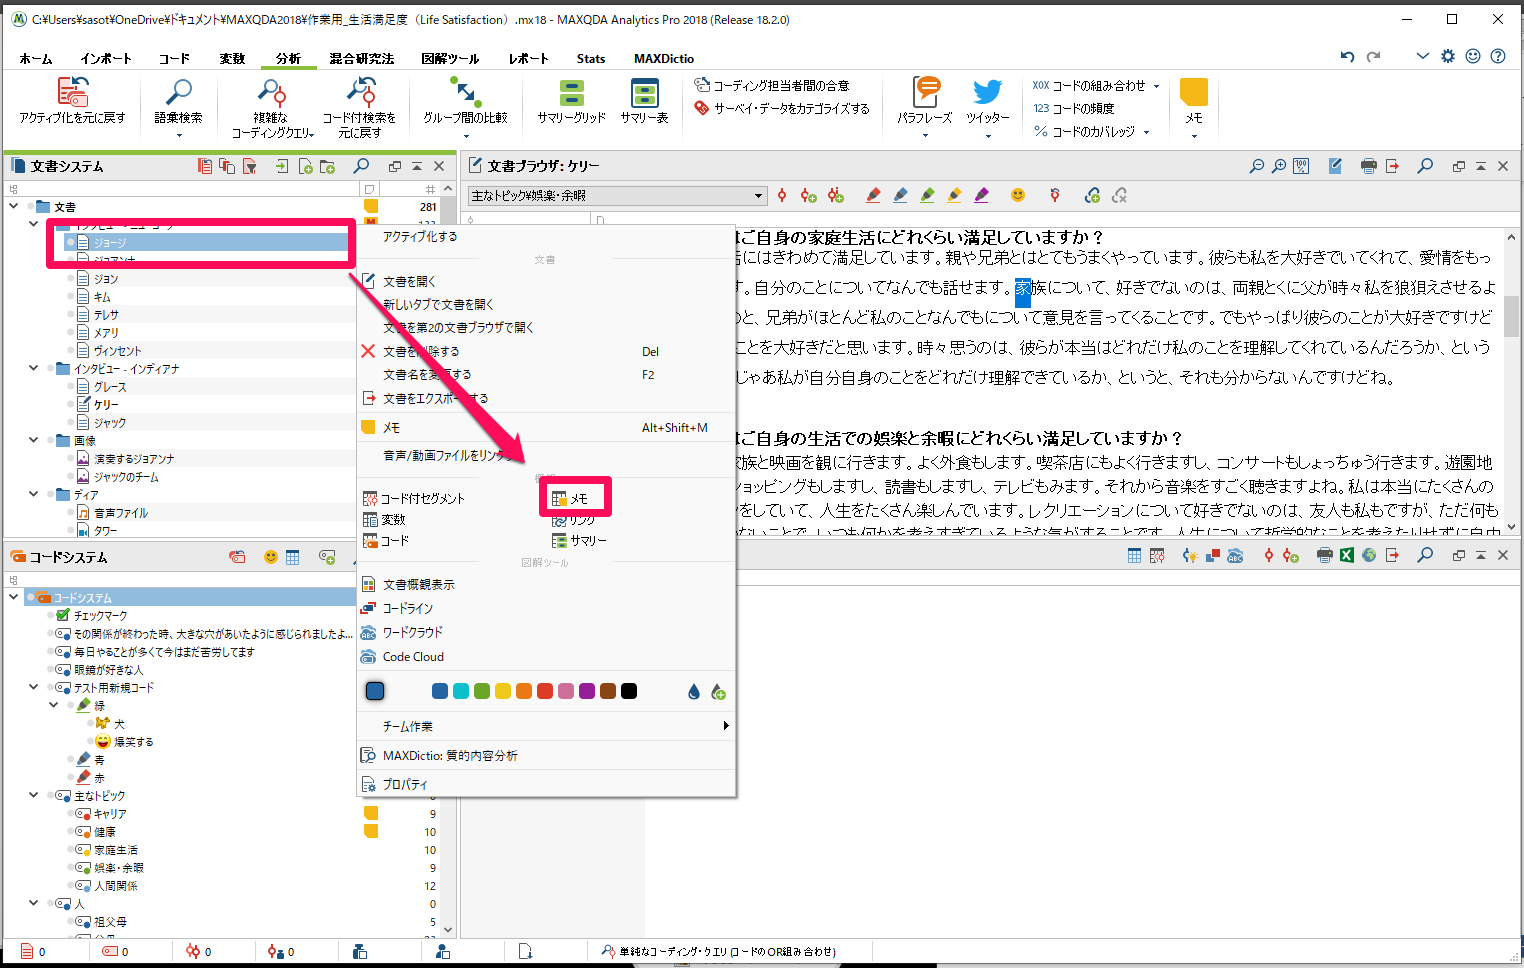This screenshot has width=1524, height=968.
Task: Click the Paraphrase (パラフレーズ) speech bubble icon
Action: [926, 91]
